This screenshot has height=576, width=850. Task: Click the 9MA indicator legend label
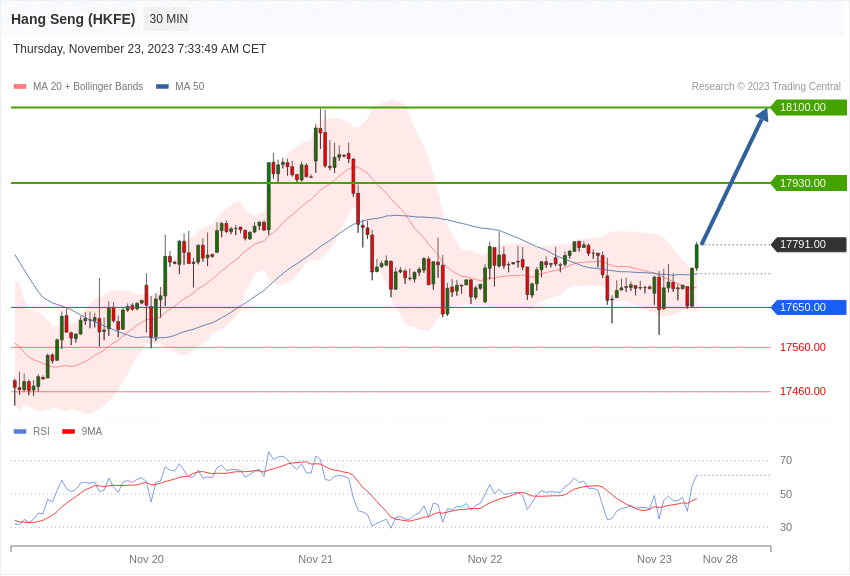point(92,431)
